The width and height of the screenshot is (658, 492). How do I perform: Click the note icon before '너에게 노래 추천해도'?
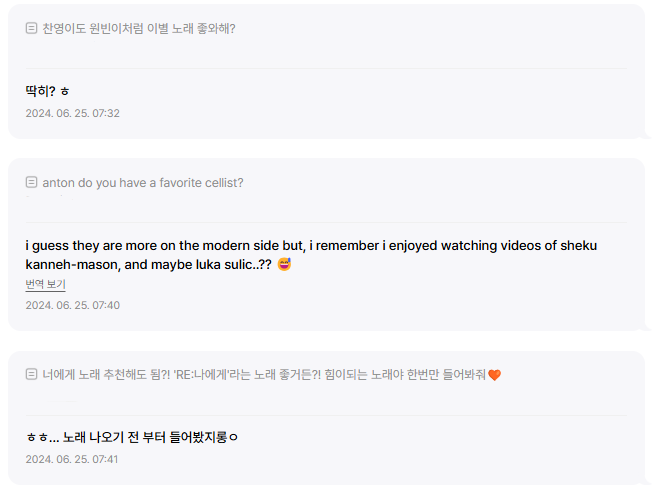coord(32,375)
